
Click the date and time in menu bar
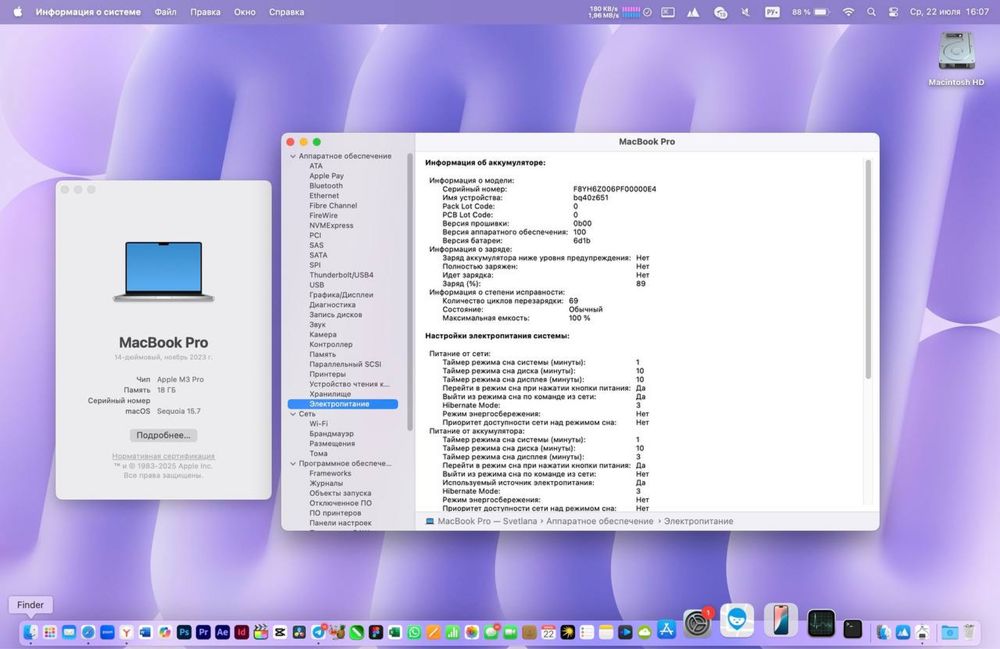(949, 11)
